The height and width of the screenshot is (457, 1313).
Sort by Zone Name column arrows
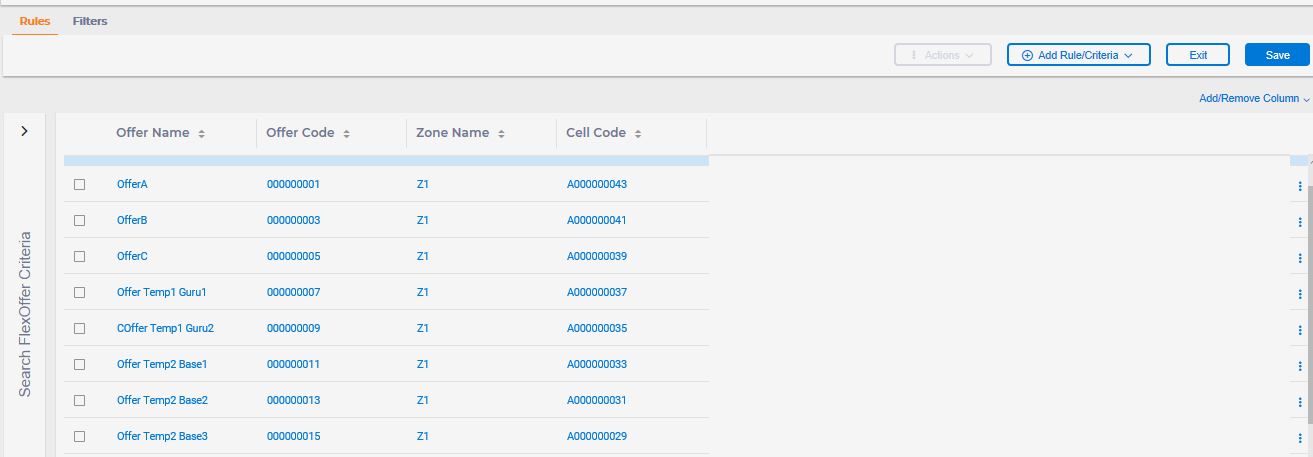tap(501, 133)
